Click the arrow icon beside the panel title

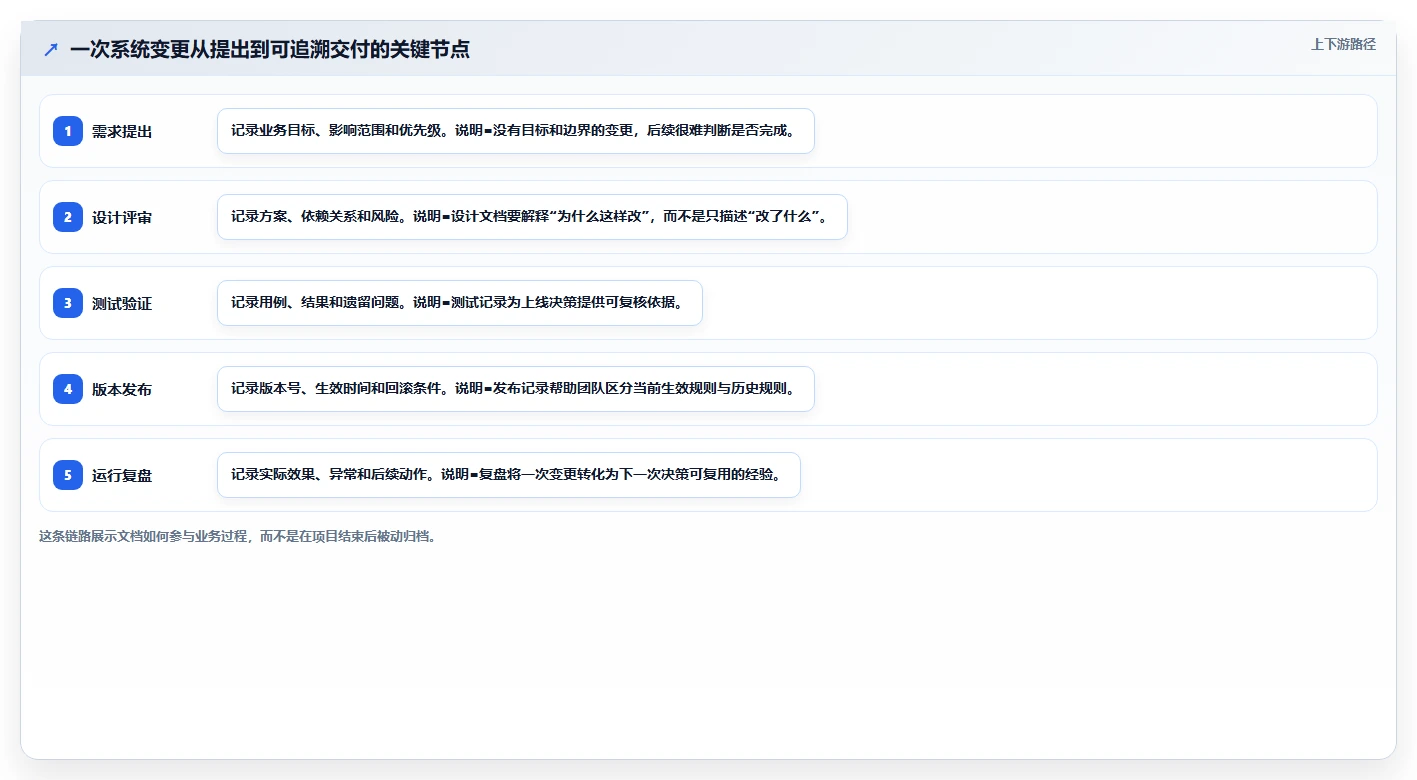[51, 49]
